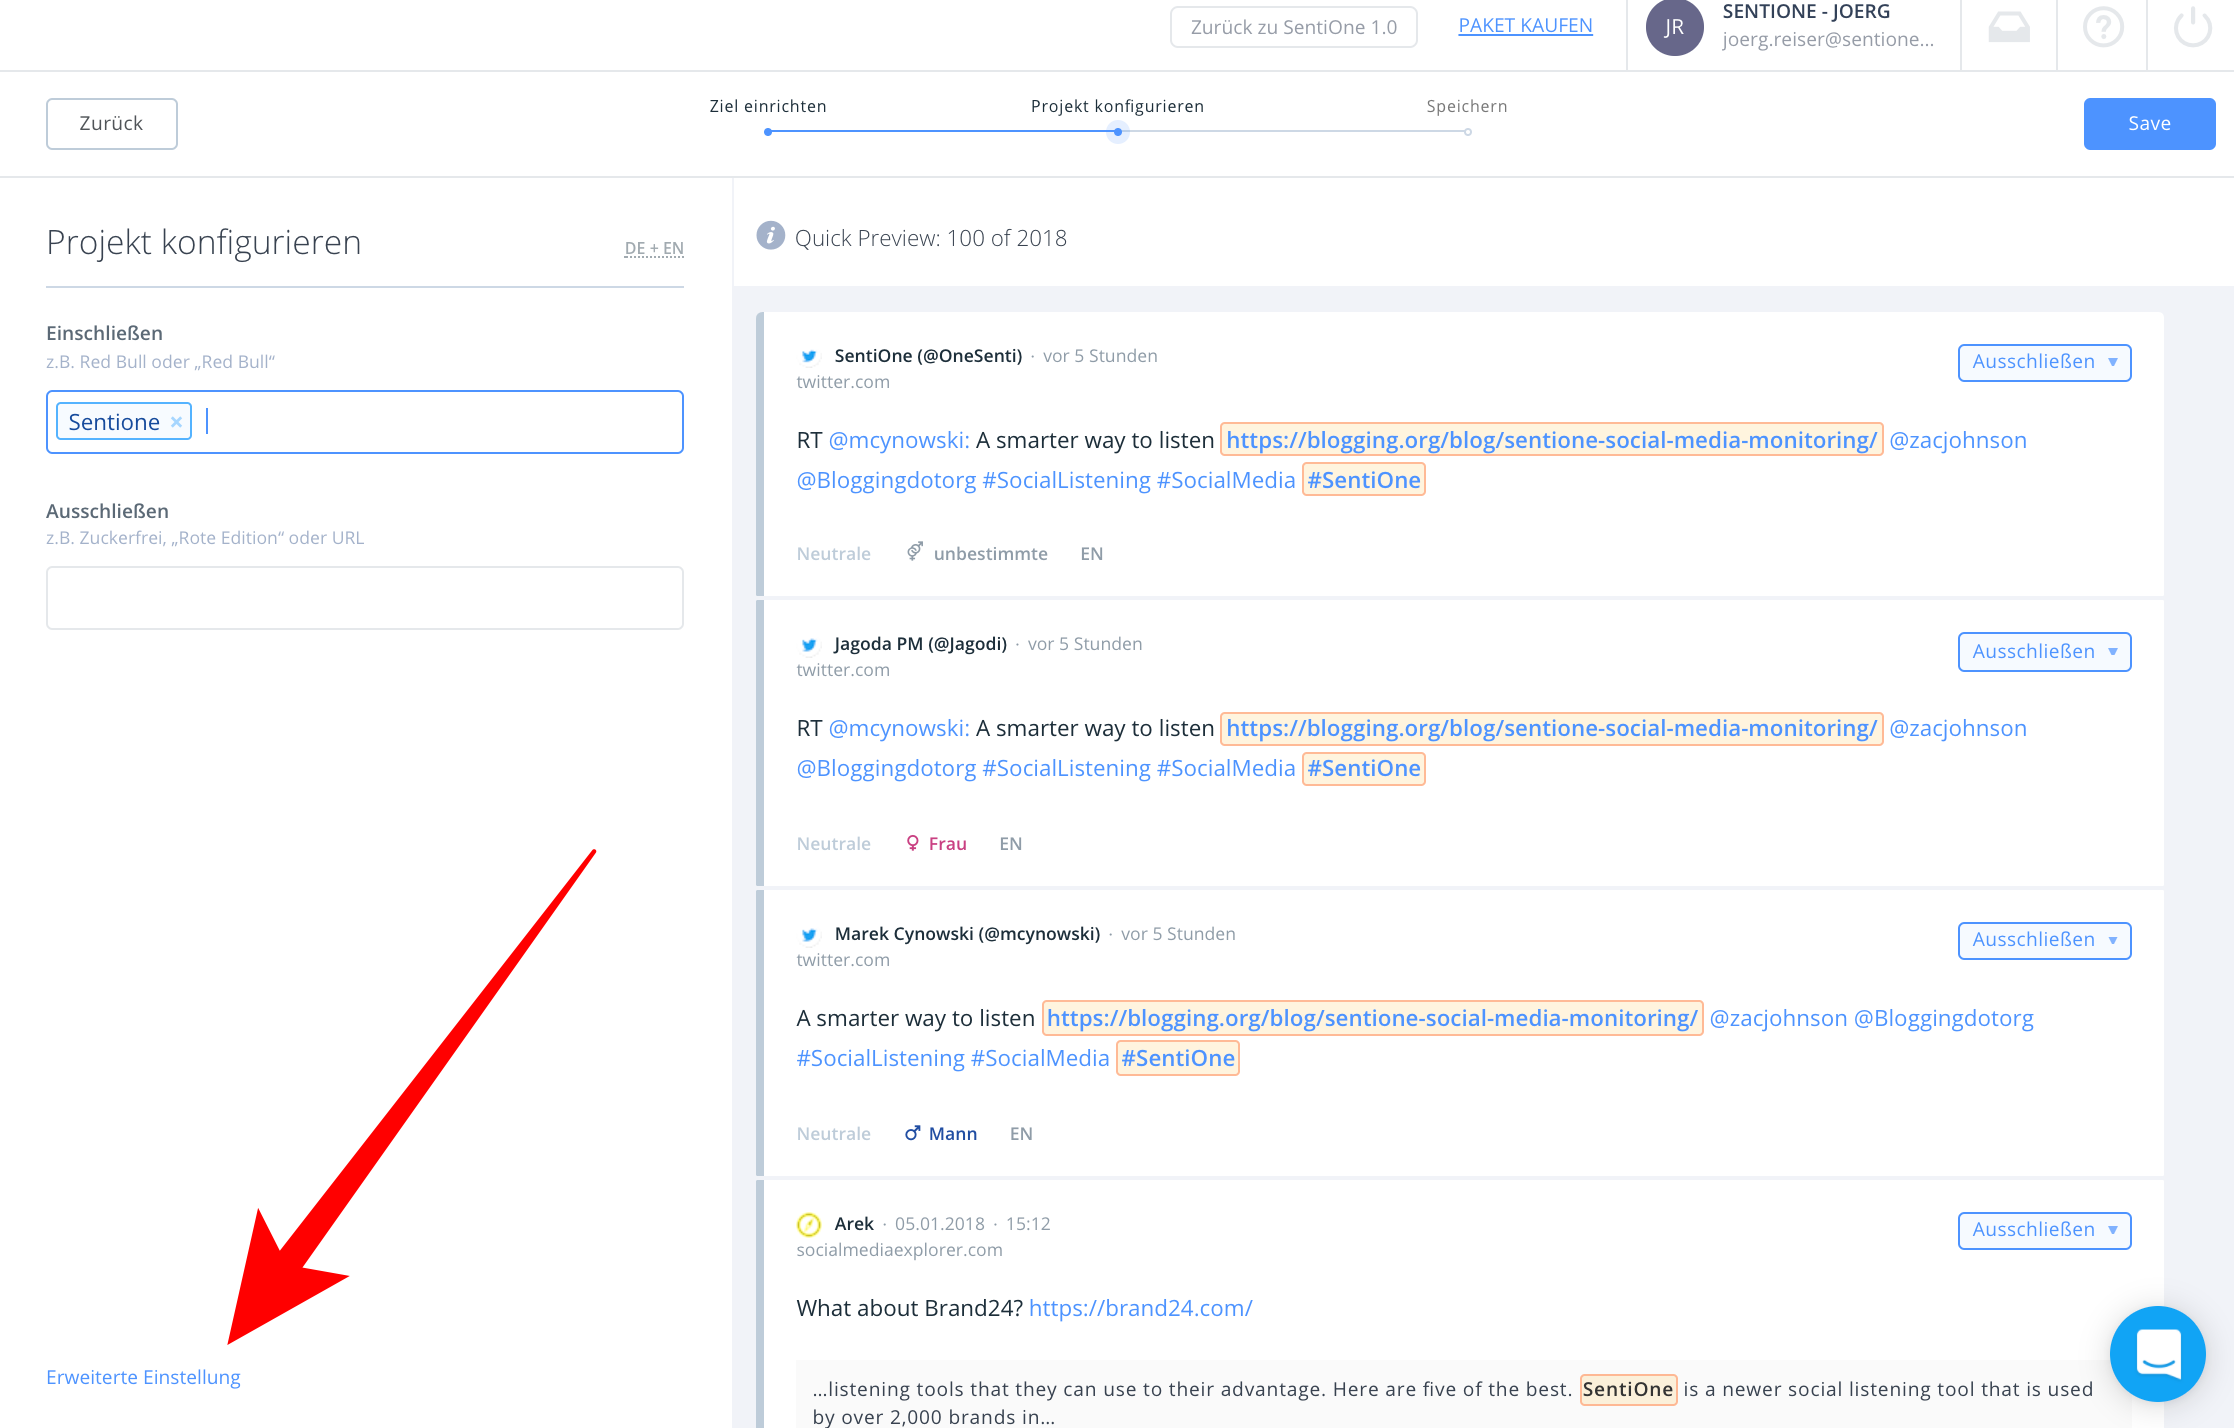This screenshot has height=1428, width=2234.
Task: Expand Ausschließen dropdown on Marek Cynowski post
Action: tap(2044, 940)
